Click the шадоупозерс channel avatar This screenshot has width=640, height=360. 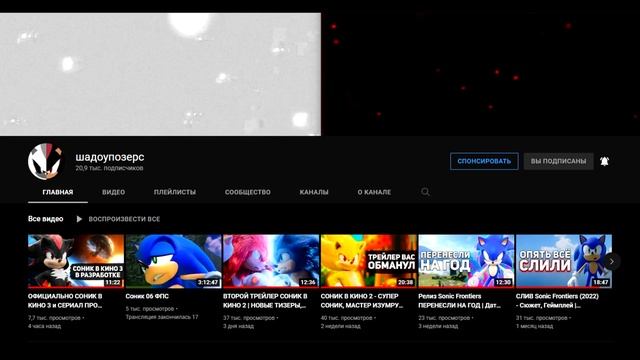pos(45,161)
